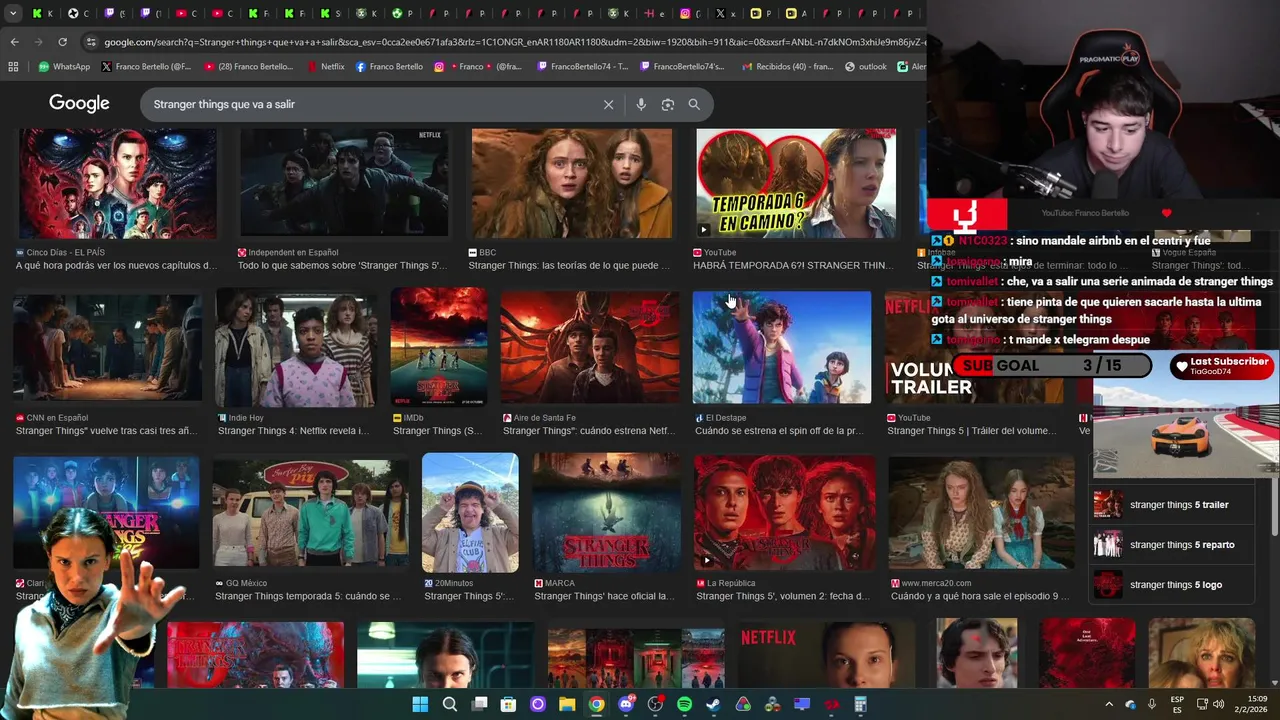The image size is (1280, 720).
Task: Reload the current Chrome page
Action: click(x=62, y=42)
